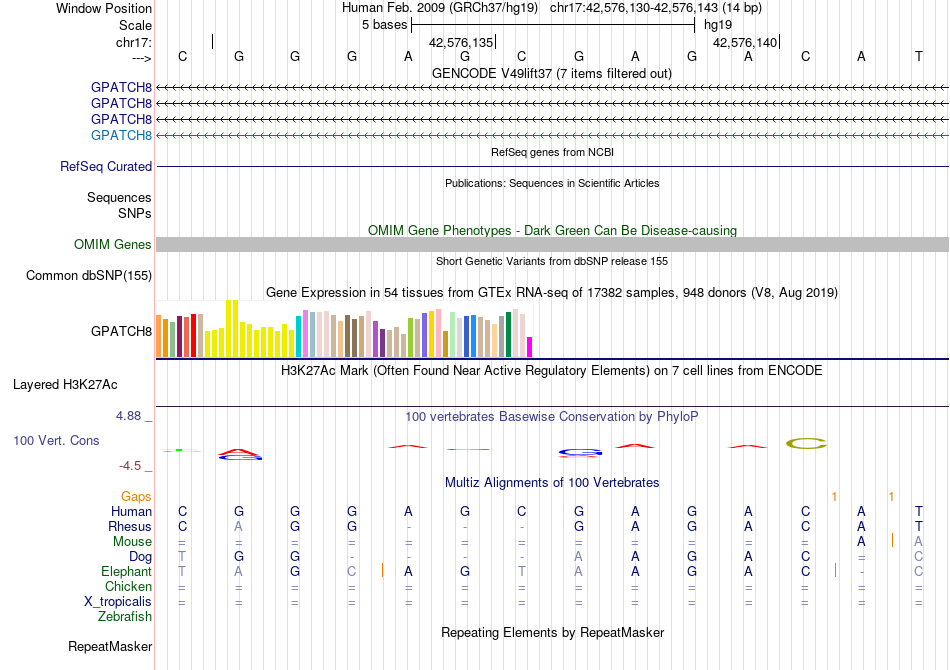950x670 pixels.
Task: Click the 100 Vert. Cons track label
Action: point(56,441)
